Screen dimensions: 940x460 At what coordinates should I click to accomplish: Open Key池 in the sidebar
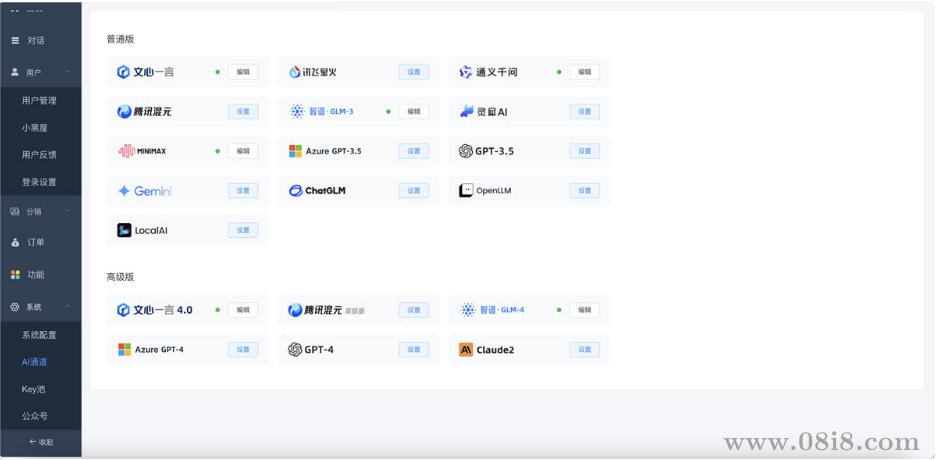[34, 389]
